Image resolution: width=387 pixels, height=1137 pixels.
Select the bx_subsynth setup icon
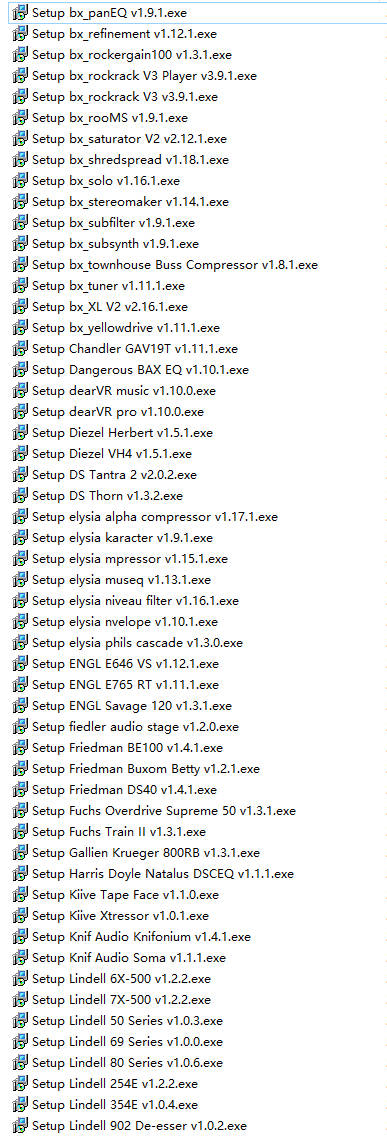(20, 244)
